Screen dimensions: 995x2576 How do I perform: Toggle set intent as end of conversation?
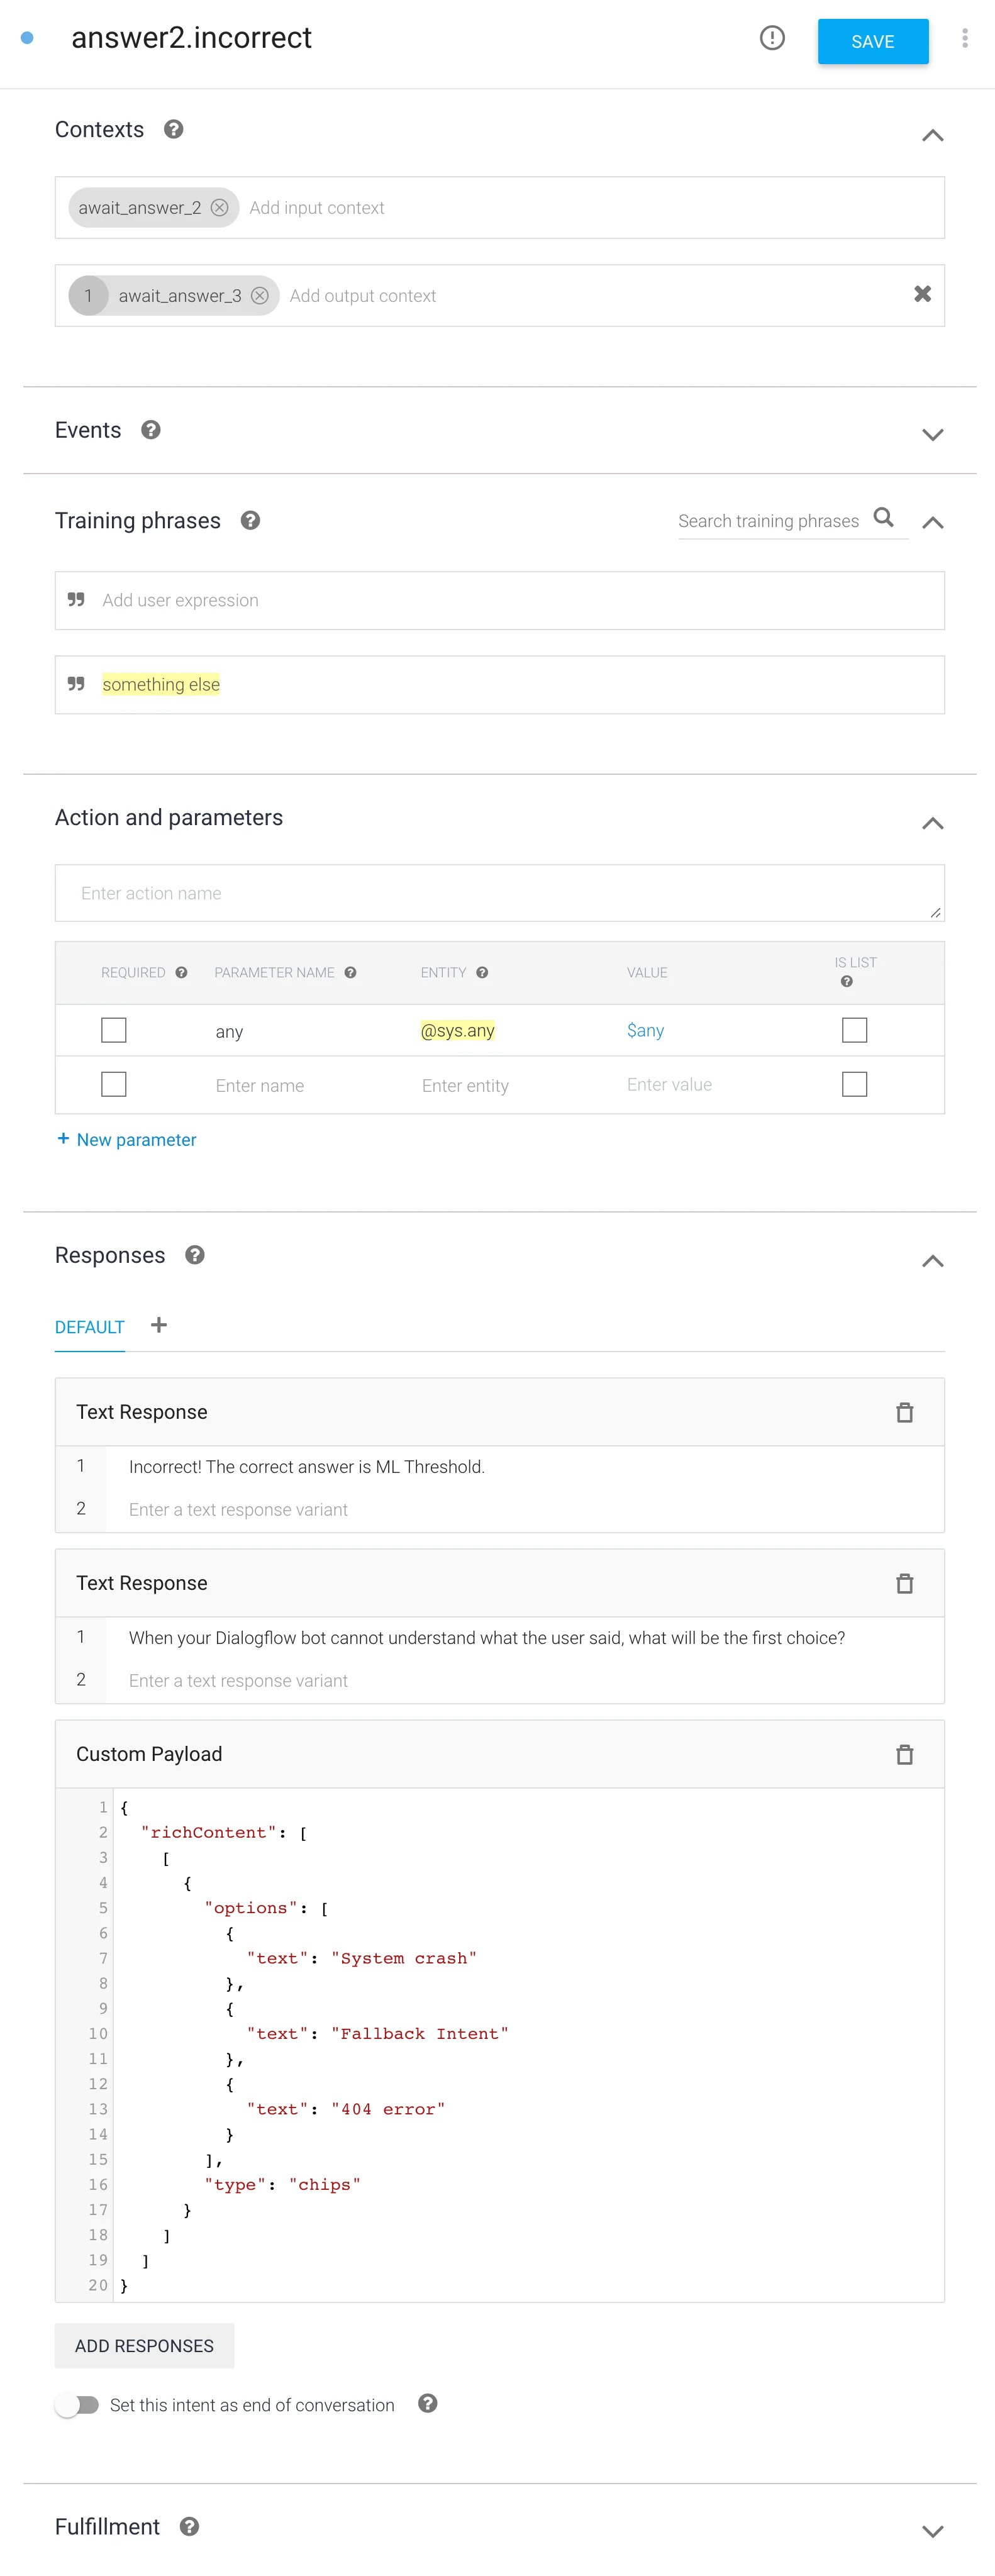pos(77,2405)
